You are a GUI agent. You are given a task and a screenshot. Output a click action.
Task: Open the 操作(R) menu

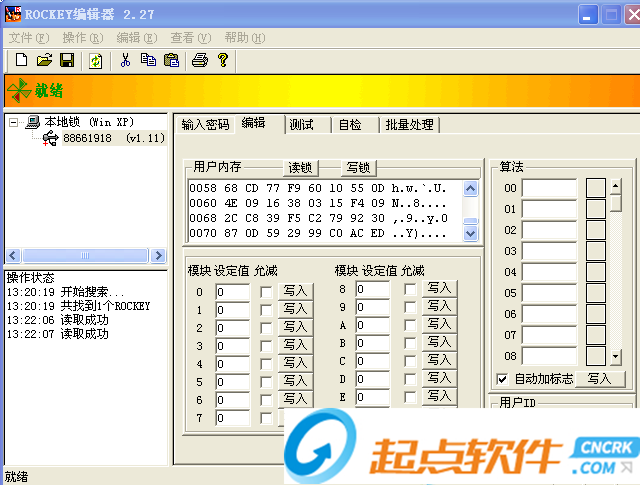[x=83, y=38]
